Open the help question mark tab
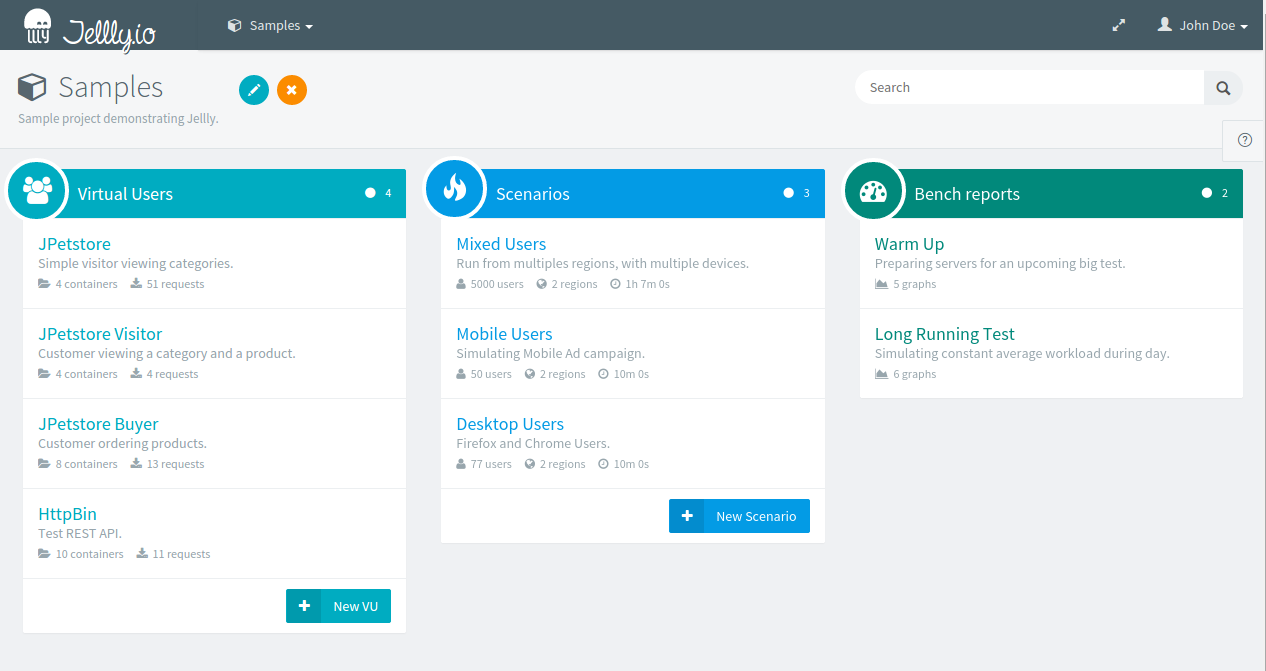This screenshot has height=671, width=1266. [1245, 140]
